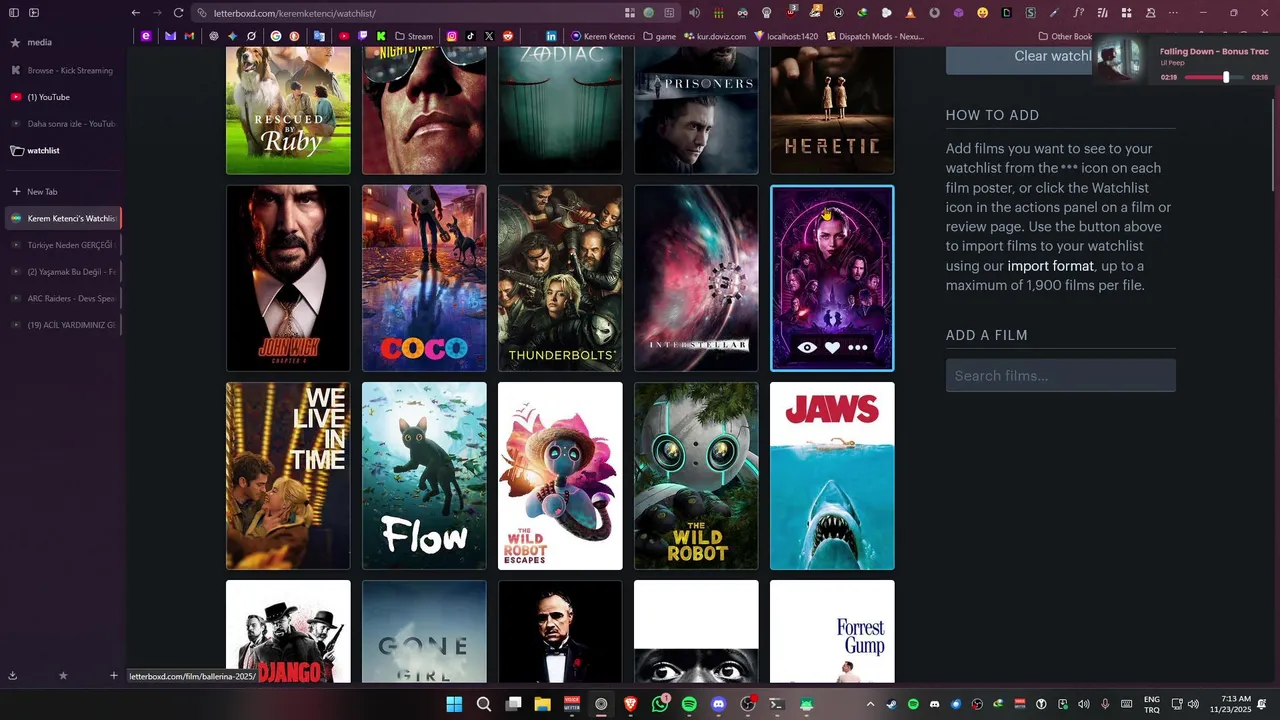
Task: Open File Explorer from the taskbar
Action: coord(542,704)
